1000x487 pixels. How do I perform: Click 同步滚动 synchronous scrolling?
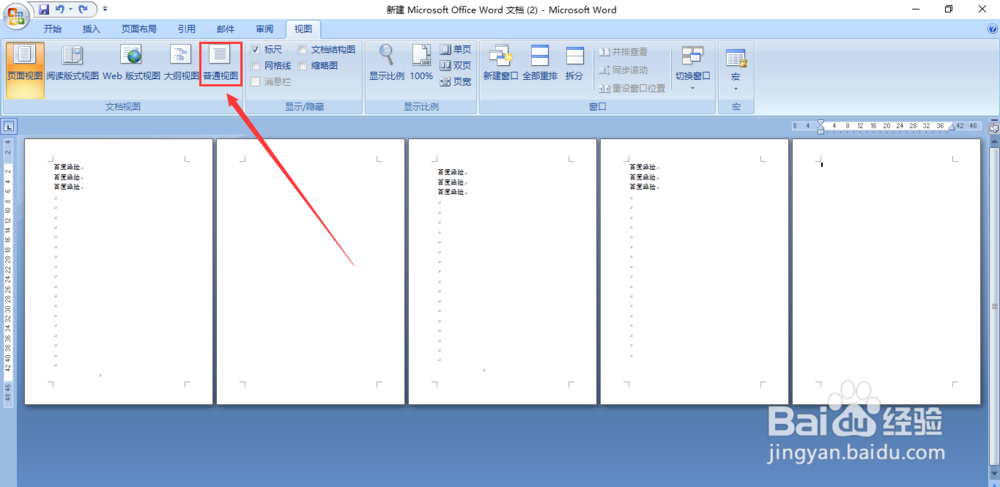pos(622,69)
